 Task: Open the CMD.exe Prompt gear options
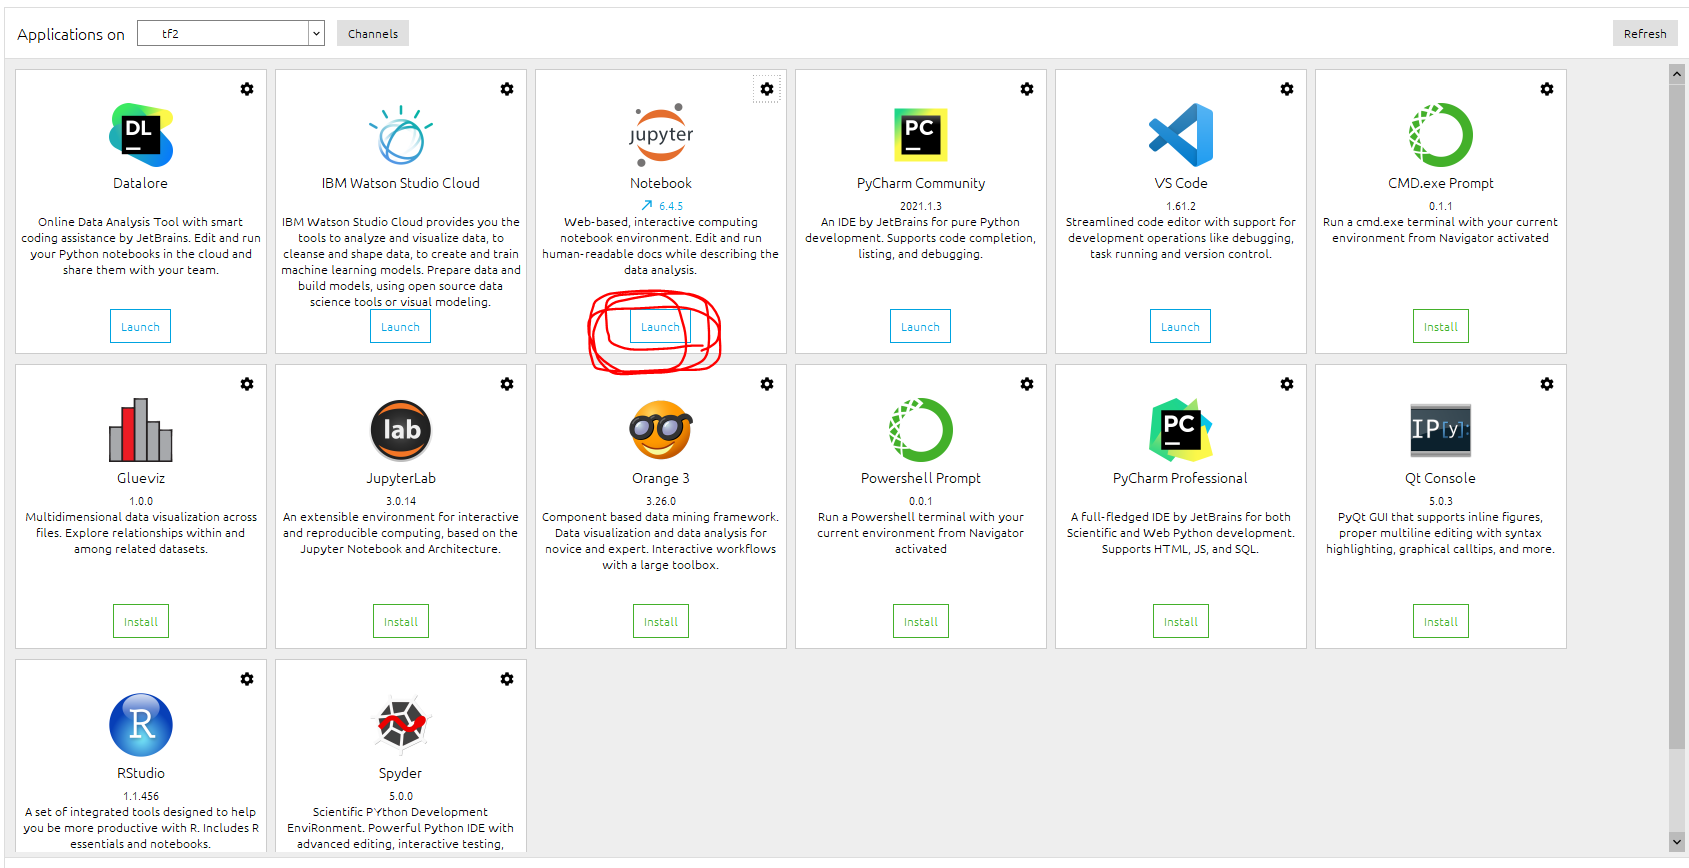(x=1547, y=89)
